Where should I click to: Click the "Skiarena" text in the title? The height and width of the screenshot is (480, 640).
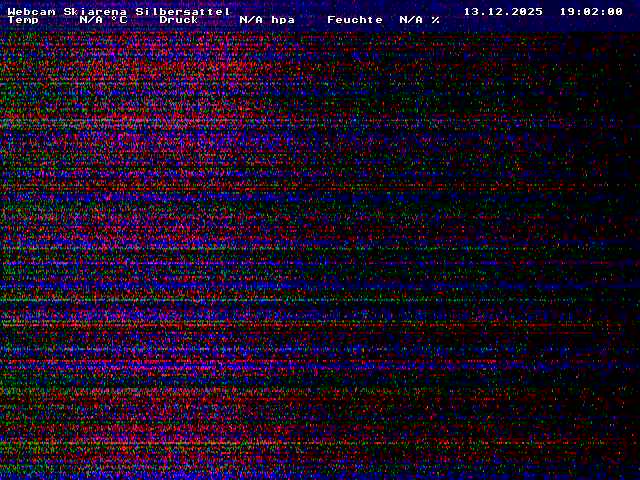coord(95,12)
